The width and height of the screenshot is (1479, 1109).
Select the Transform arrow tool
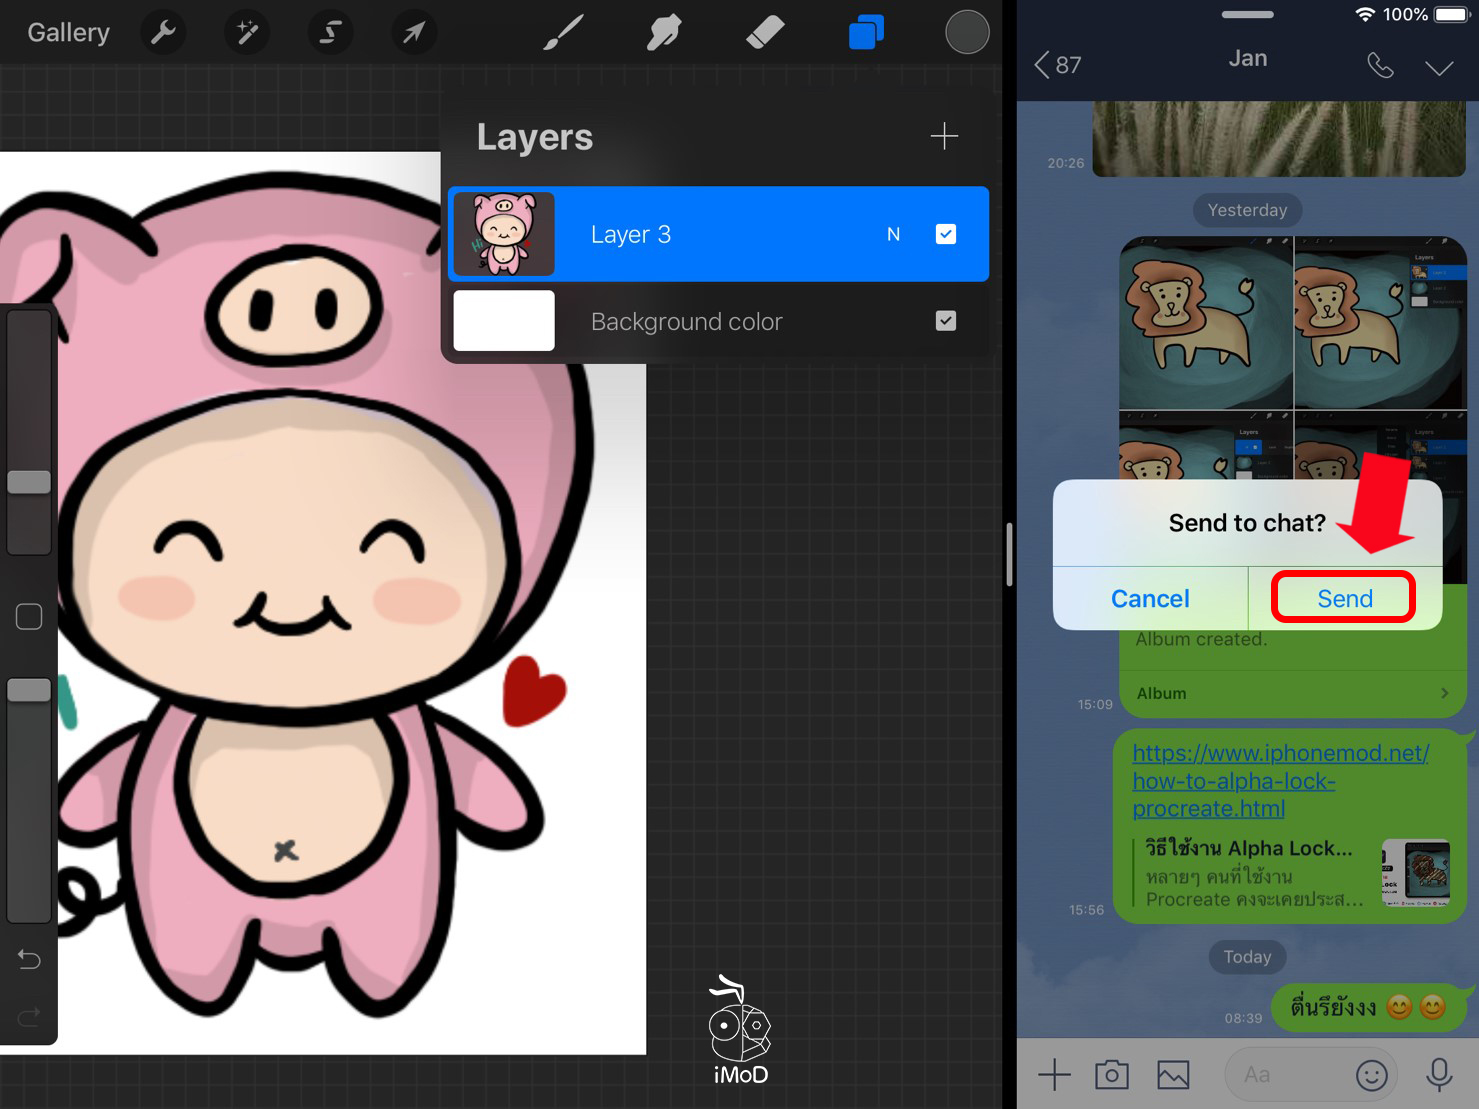pos(413,33)
